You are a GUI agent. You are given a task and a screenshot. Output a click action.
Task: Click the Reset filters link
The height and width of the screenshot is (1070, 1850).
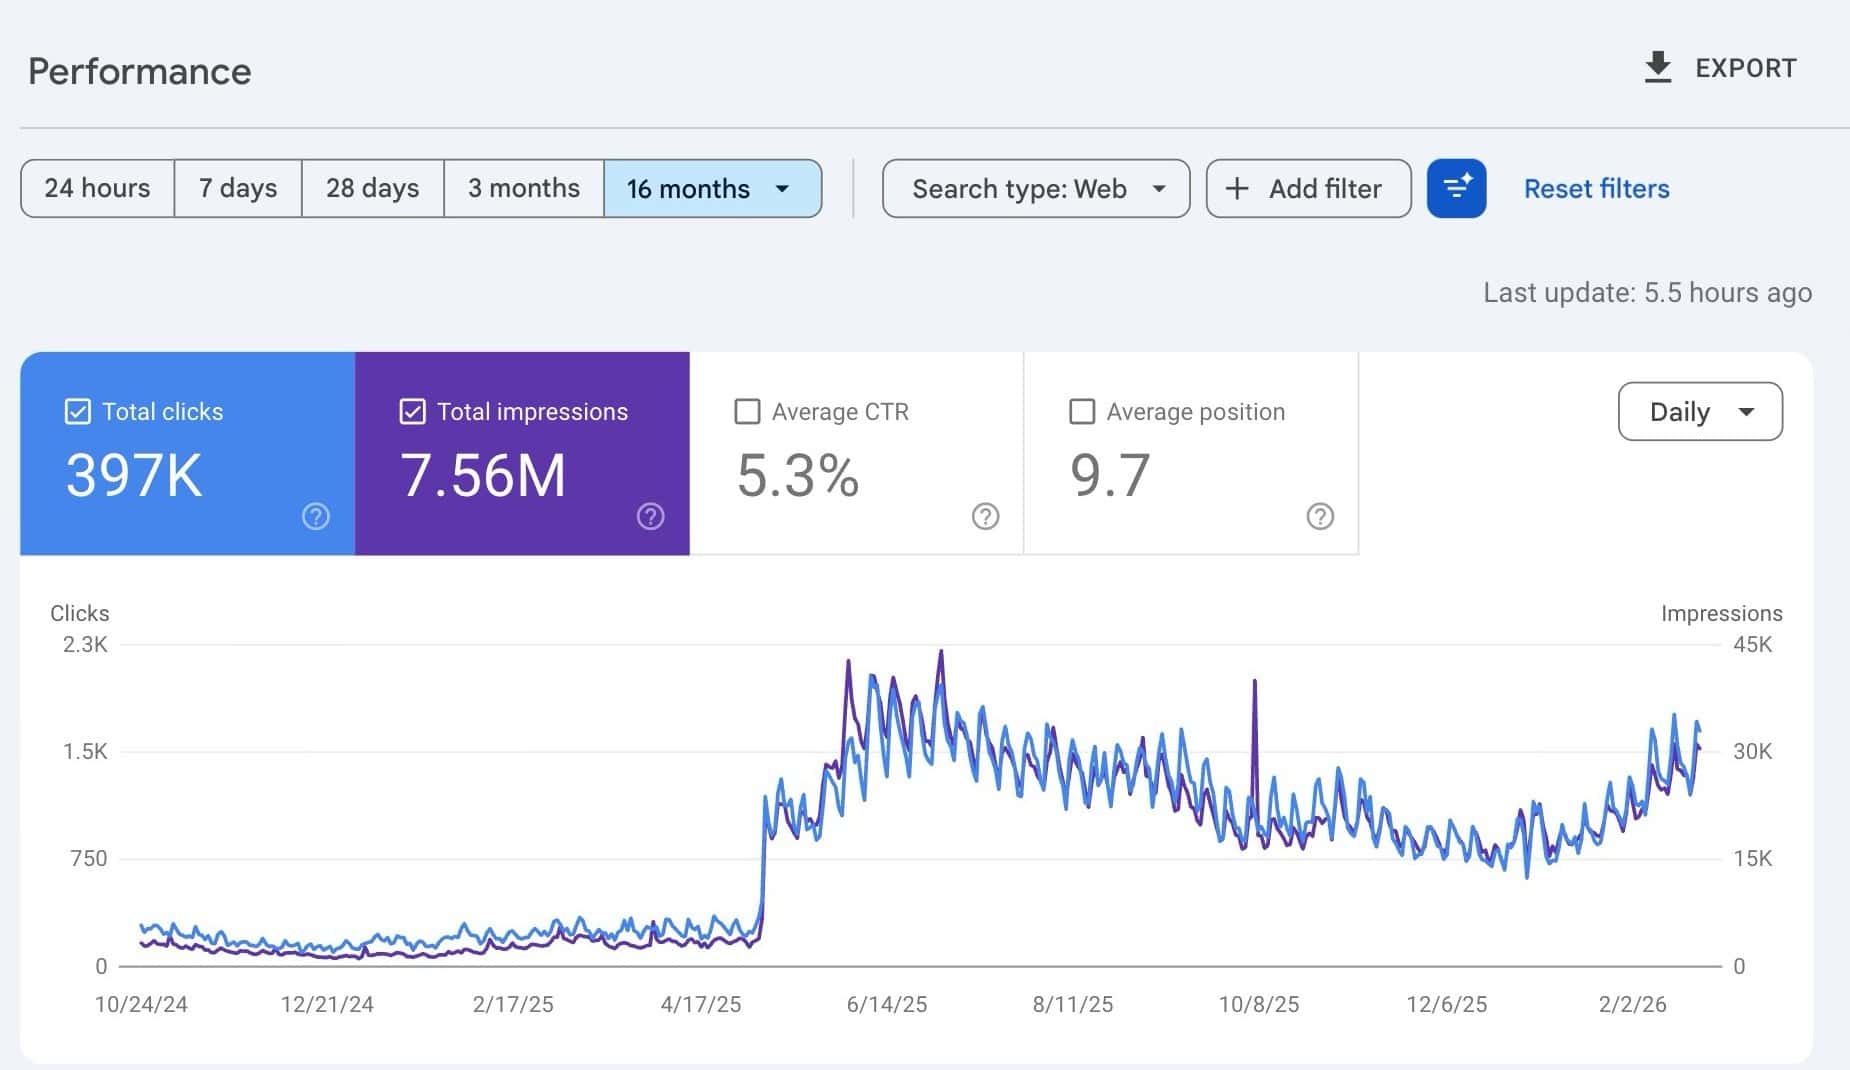[1596, 188]
